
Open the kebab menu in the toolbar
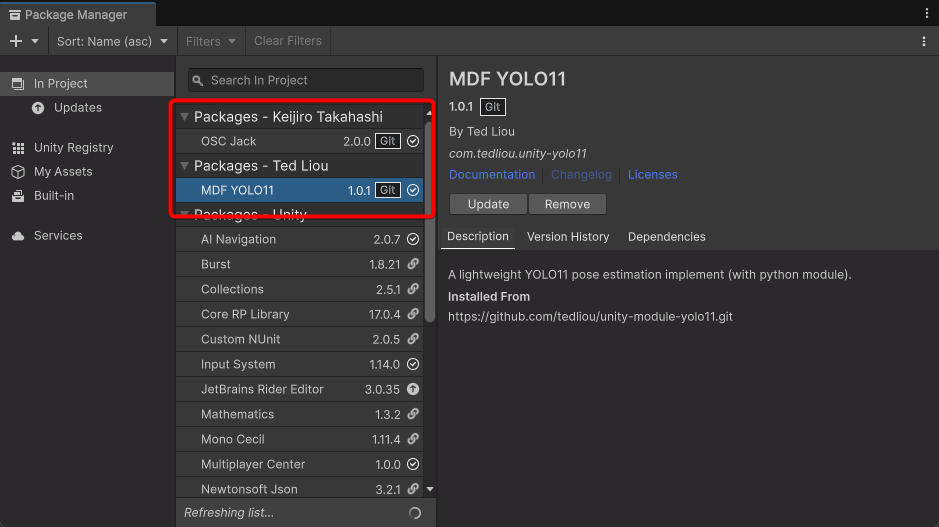pos(923,41)
